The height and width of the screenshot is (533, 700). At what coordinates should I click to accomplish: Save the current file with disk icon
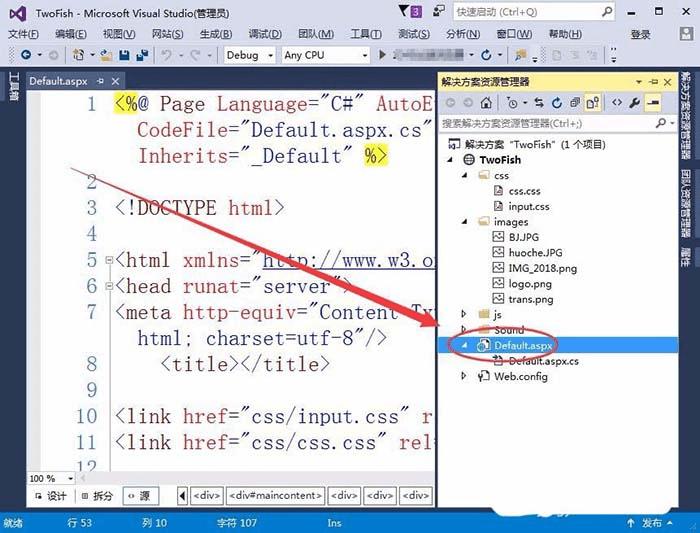coord(125,55)
